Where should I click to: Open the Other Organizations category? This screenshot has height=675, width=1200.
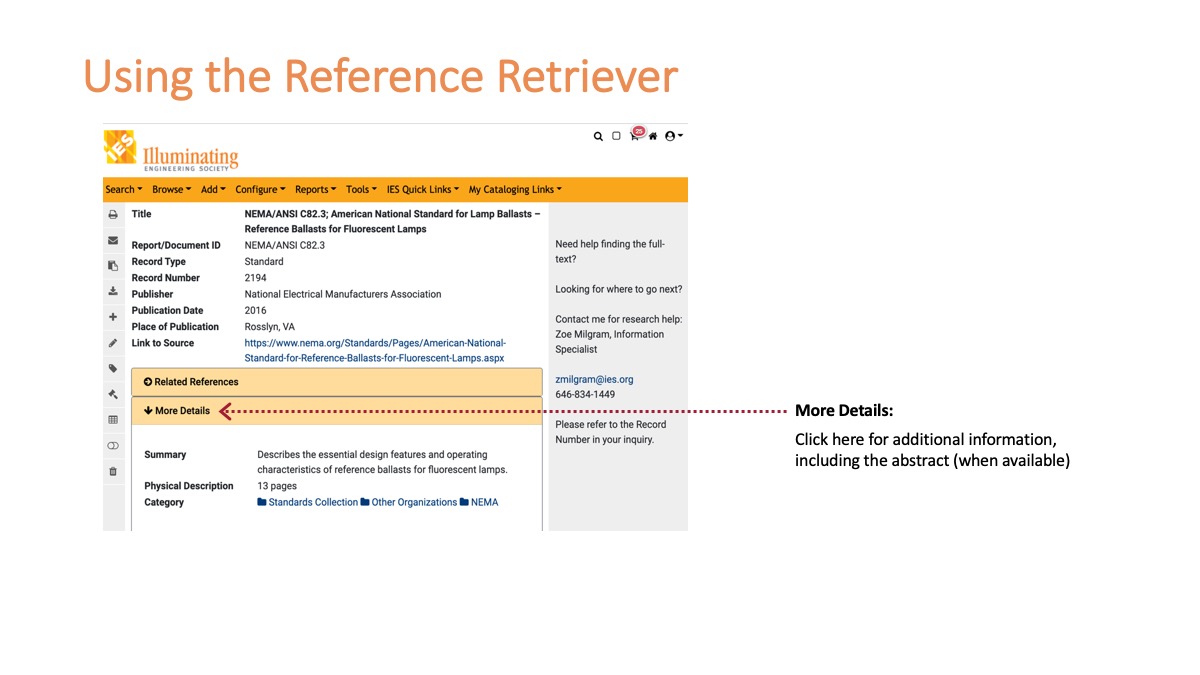point(408,502)
